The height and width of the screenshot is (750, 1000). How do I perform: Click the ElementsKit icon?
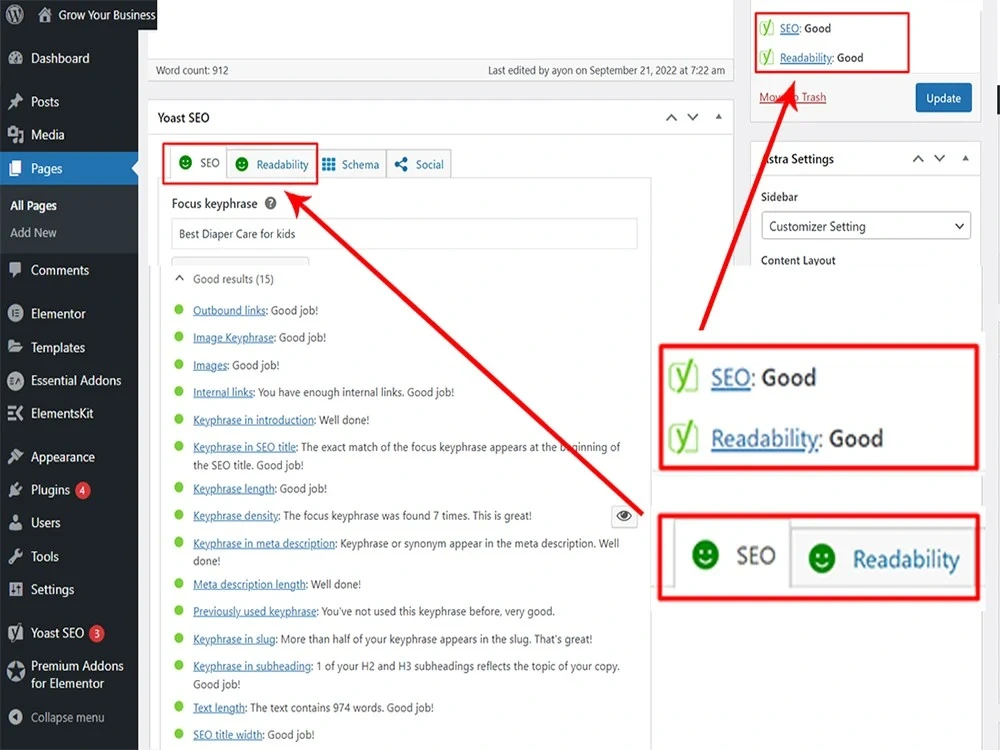coord(16,413)
